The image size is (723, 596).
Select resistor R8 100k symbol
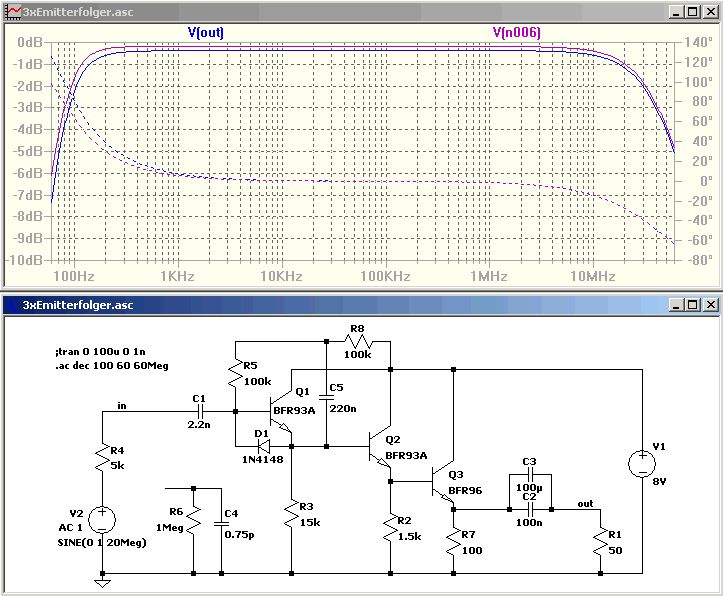[x=358, y=342]
